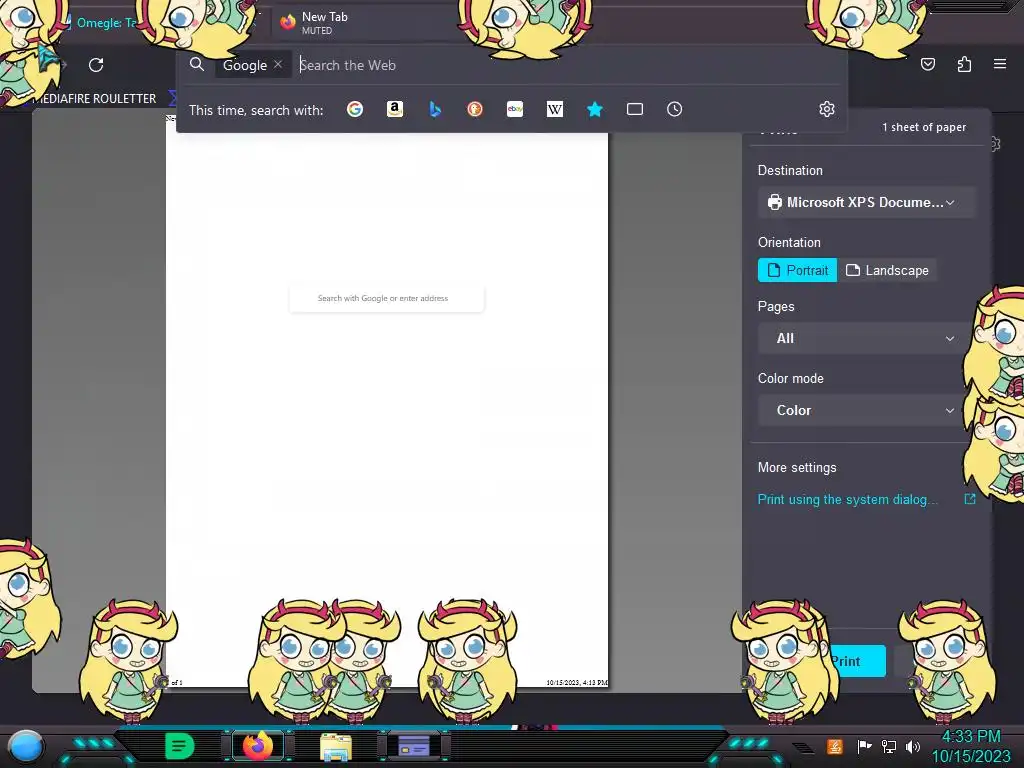Open Print using the system dialog link
Viewport: 1024px width, 768px height.
tap(848, 500)
